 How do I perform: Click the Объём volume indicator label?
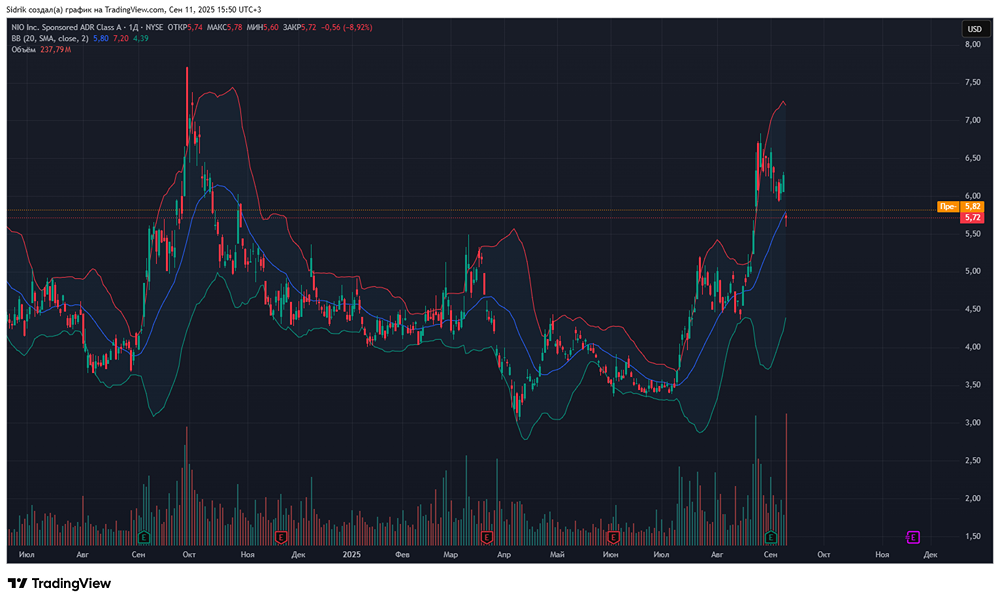tap(24, 49)
